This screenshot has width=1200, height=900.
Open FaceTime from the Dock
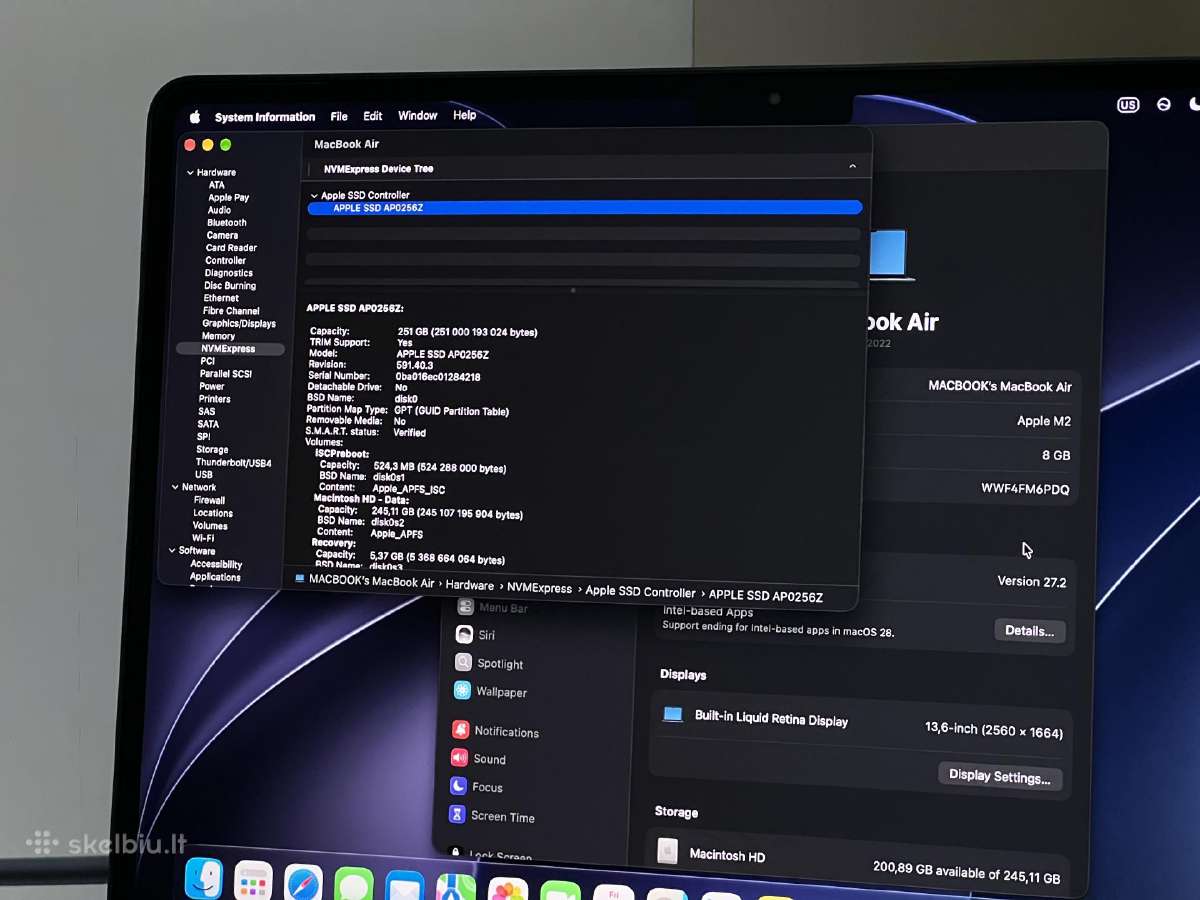[x=560, y=891]
